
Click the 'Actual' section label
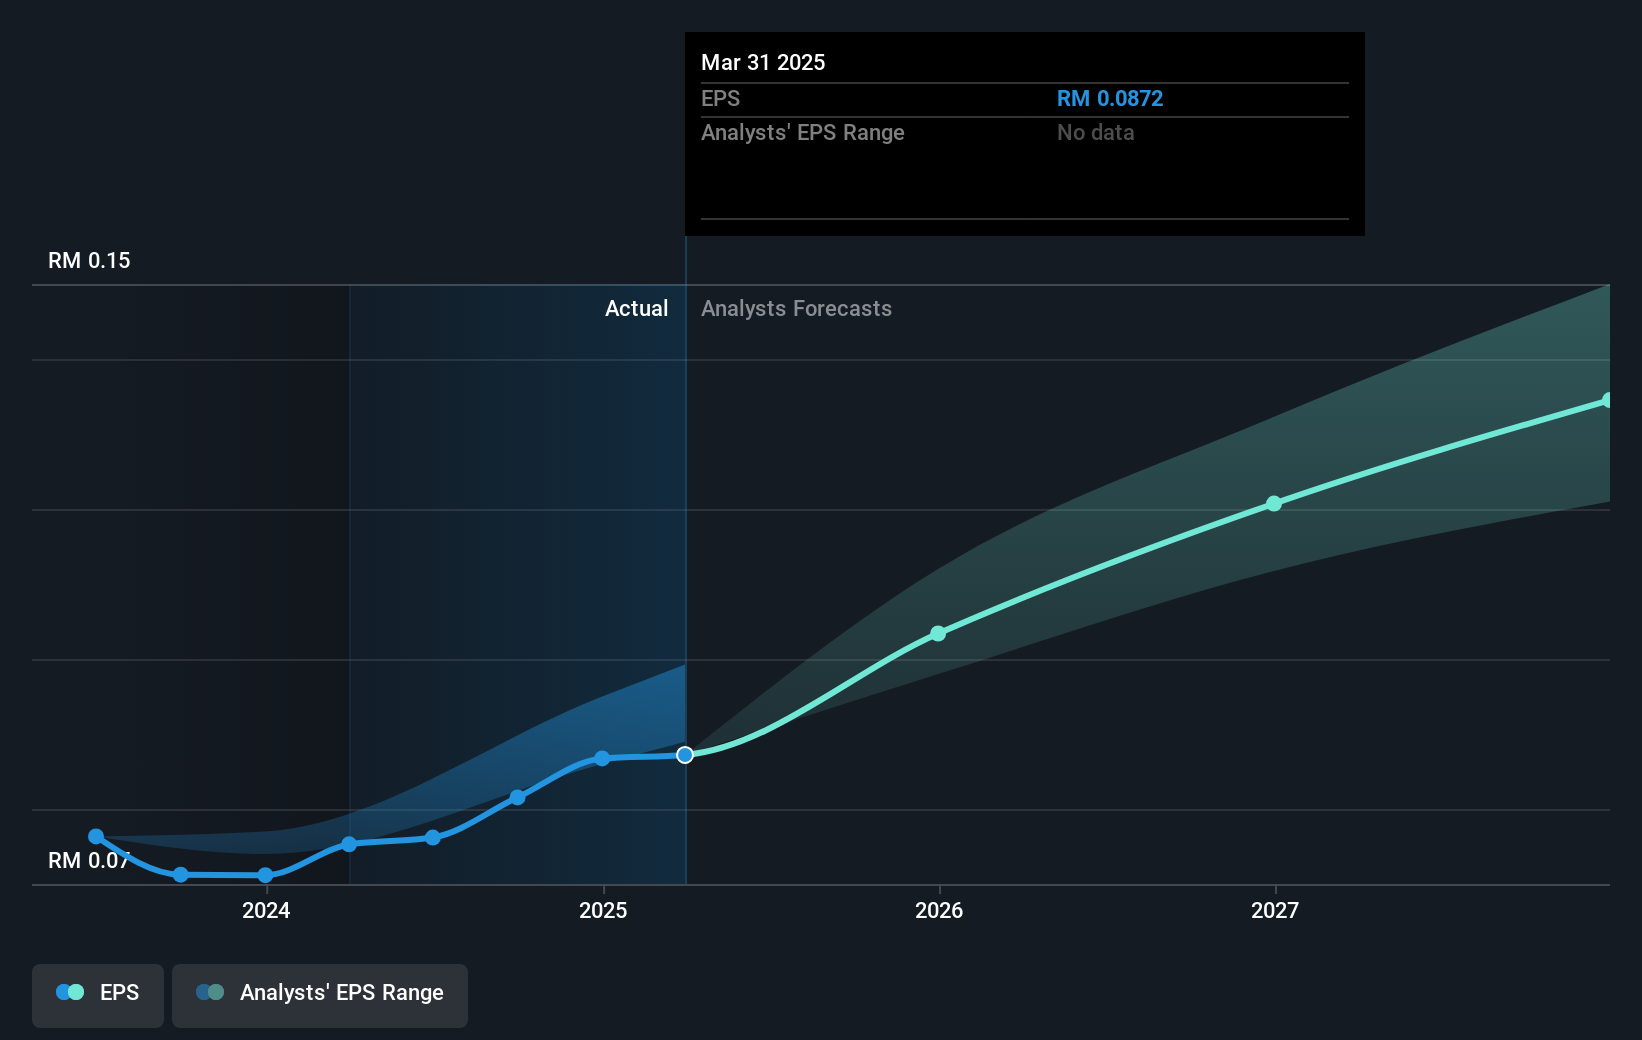pyautogui.click(x=636, y=308)
